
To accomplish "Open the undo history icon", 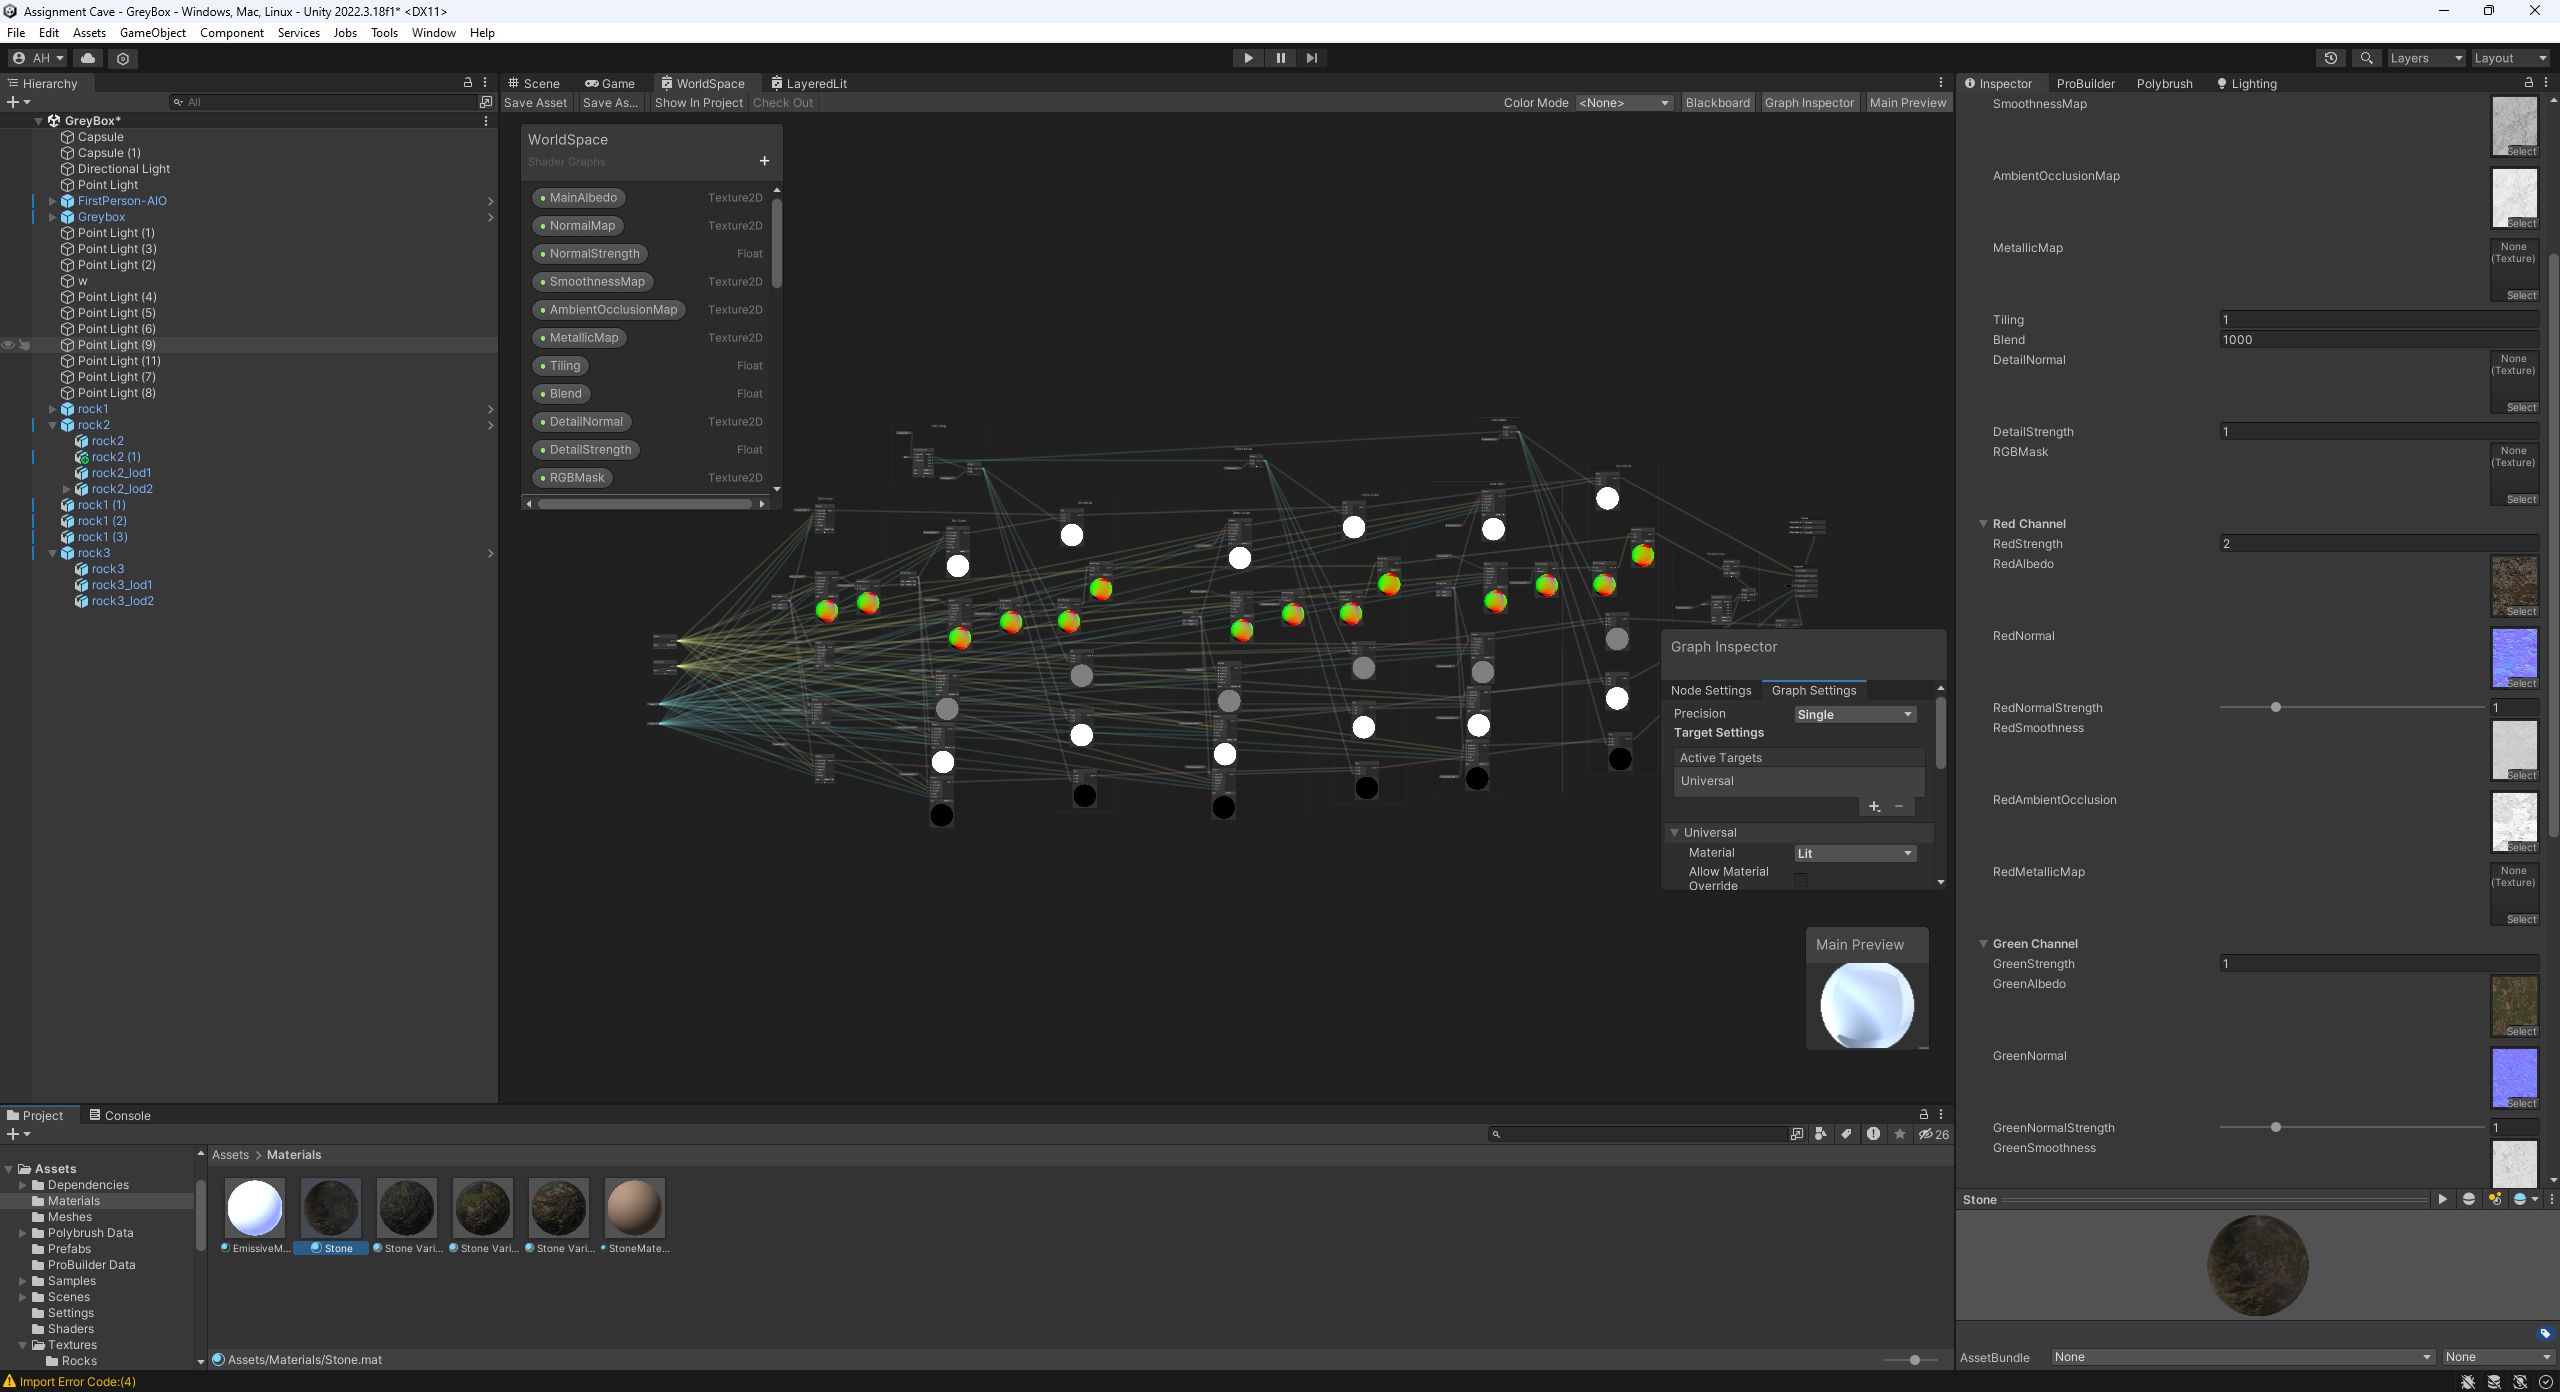I will 2330,58.
